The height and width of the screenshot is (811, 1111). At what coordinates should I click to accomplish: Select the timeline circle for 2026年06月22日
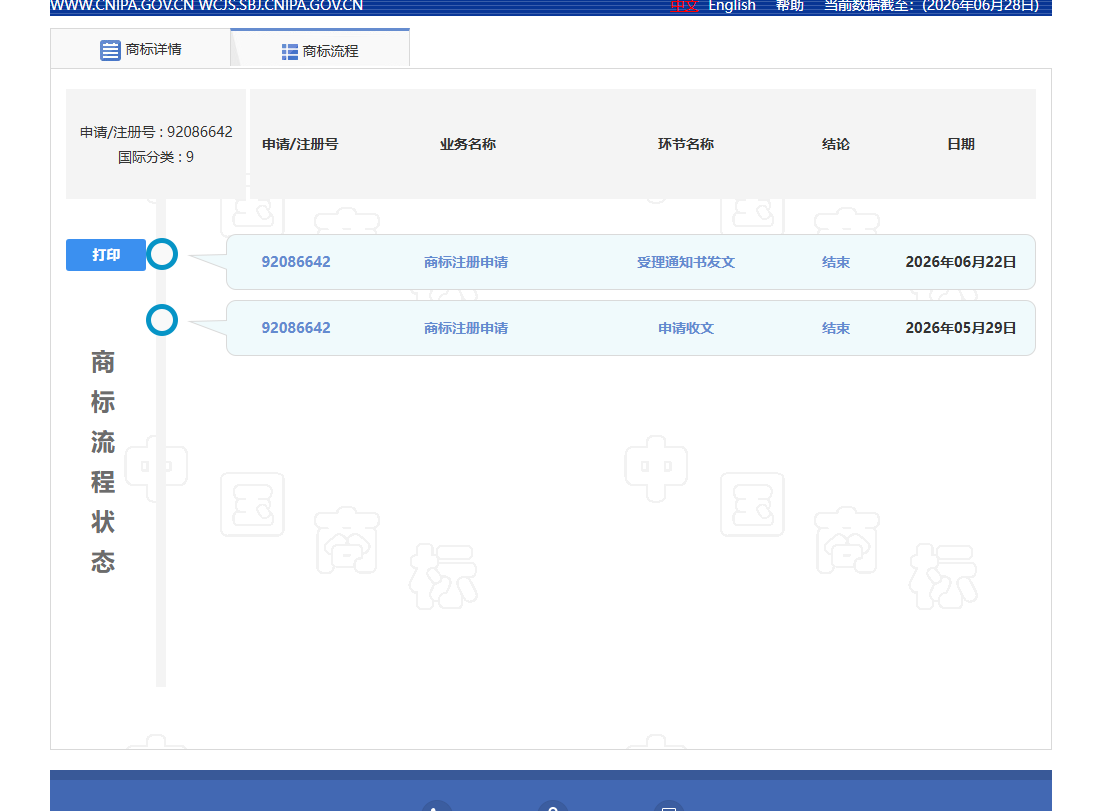162,254
